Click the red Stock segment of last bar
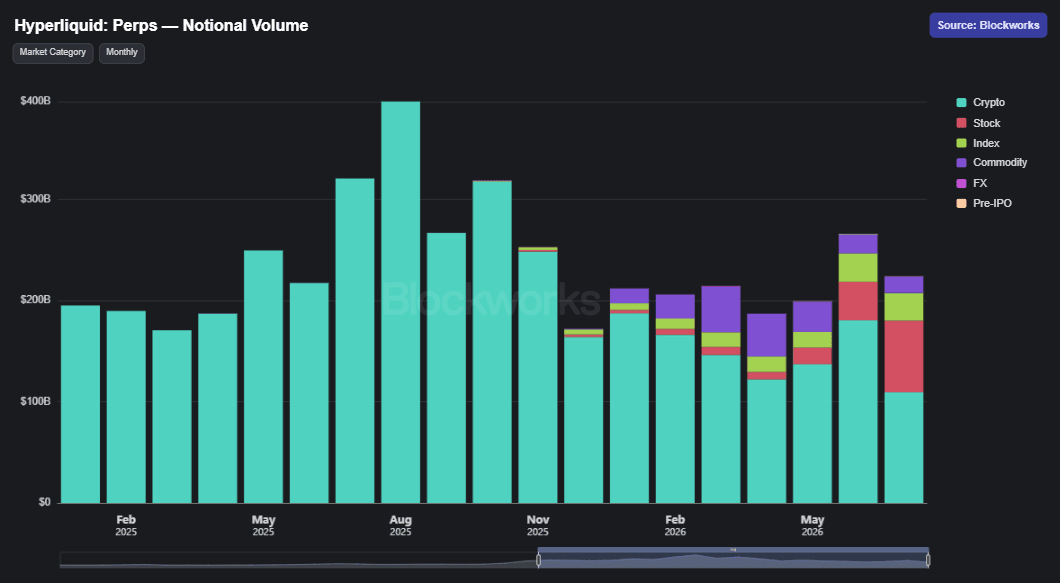 904,356
